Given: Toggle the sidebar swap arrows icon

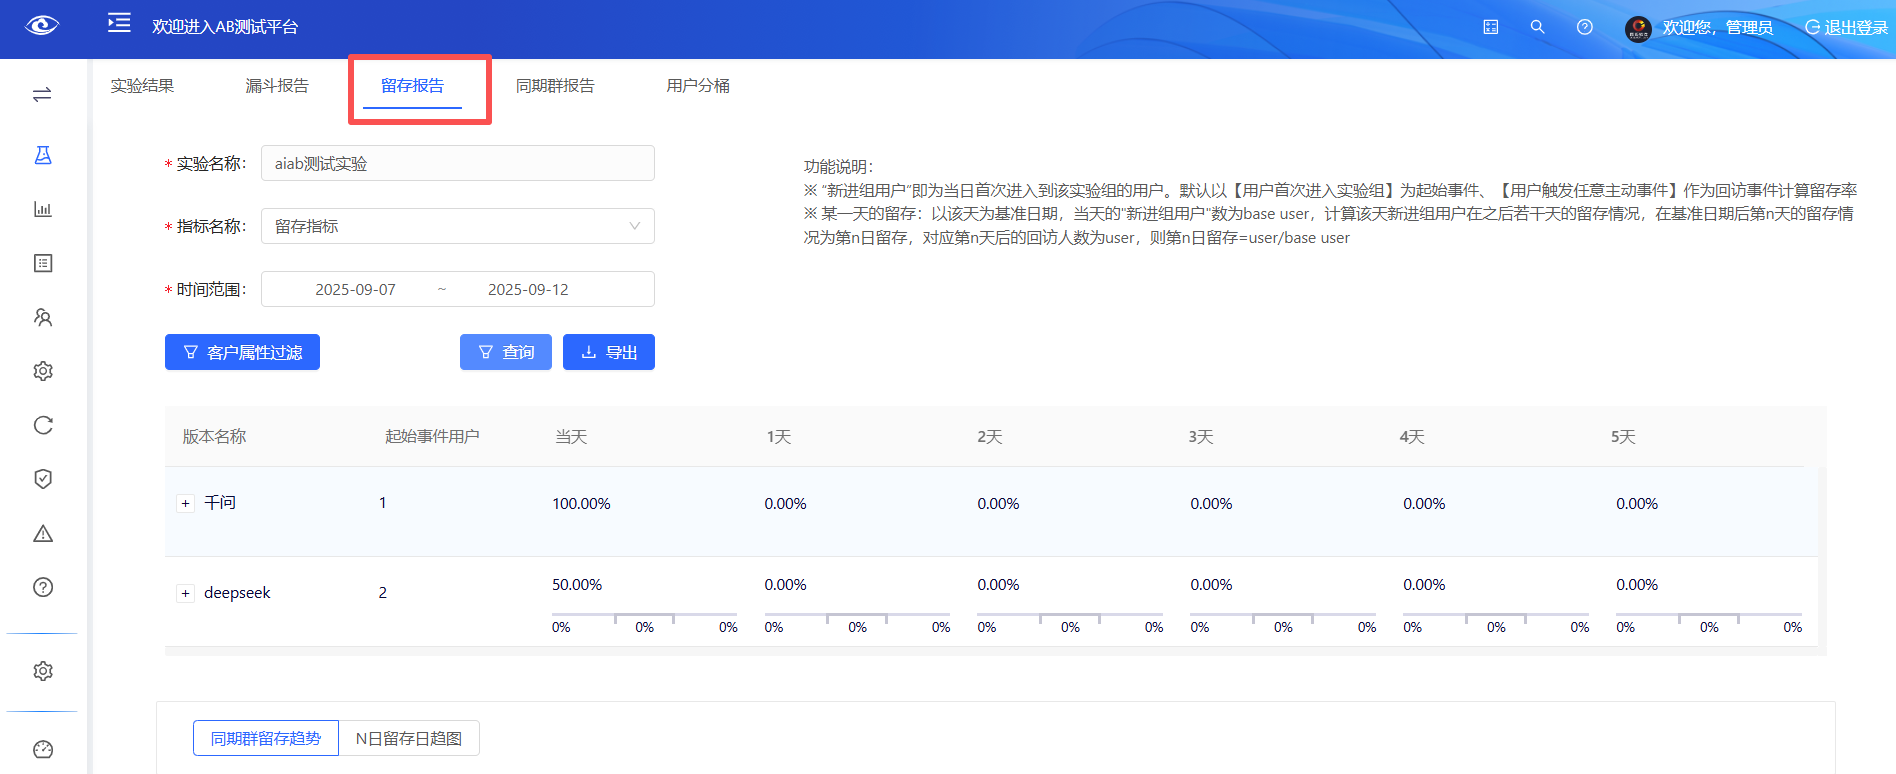Looking at the screenshot, I should (42, 95).
